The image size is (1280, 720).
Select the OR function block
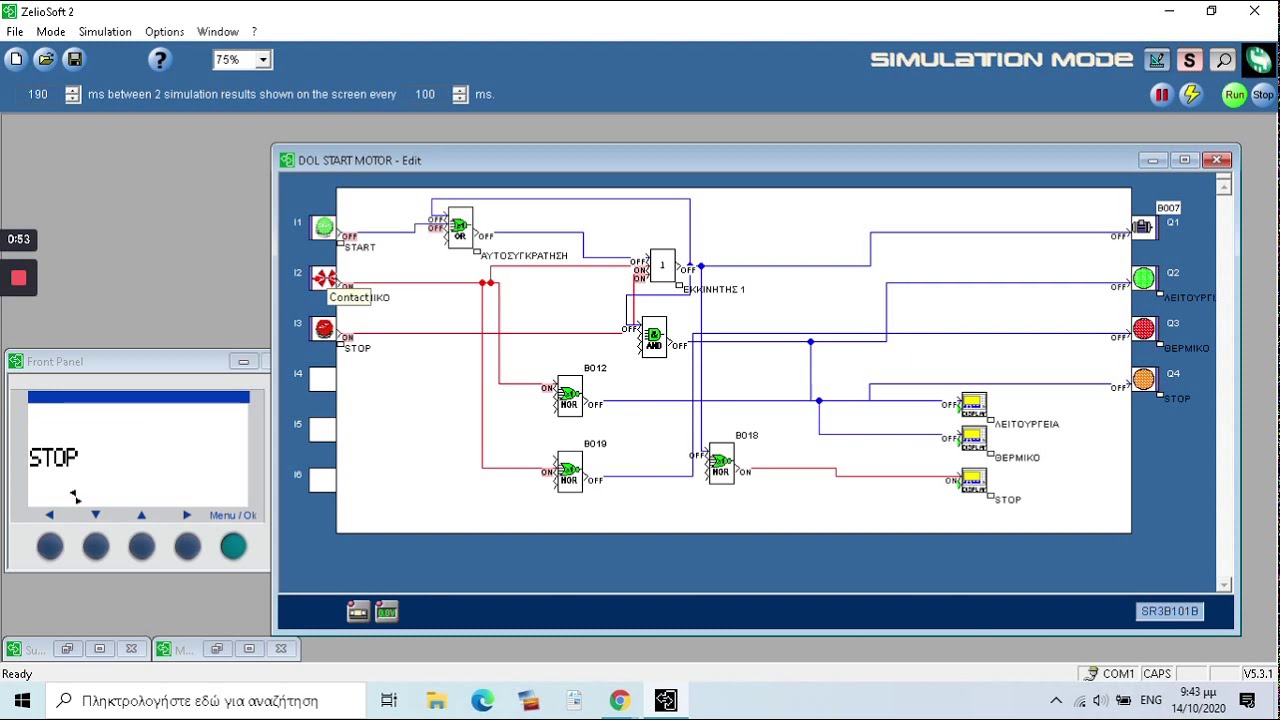(460, 228)
